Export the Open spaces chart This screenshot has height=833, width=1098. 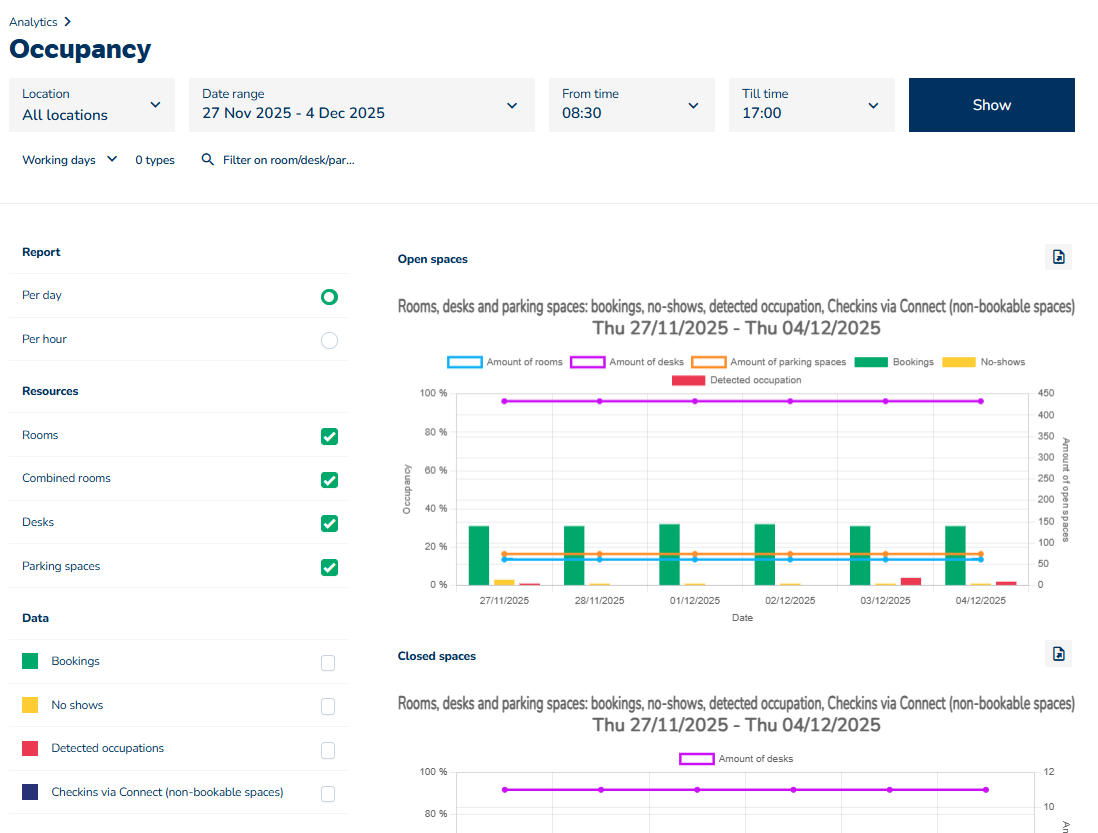coord(1058,257)
